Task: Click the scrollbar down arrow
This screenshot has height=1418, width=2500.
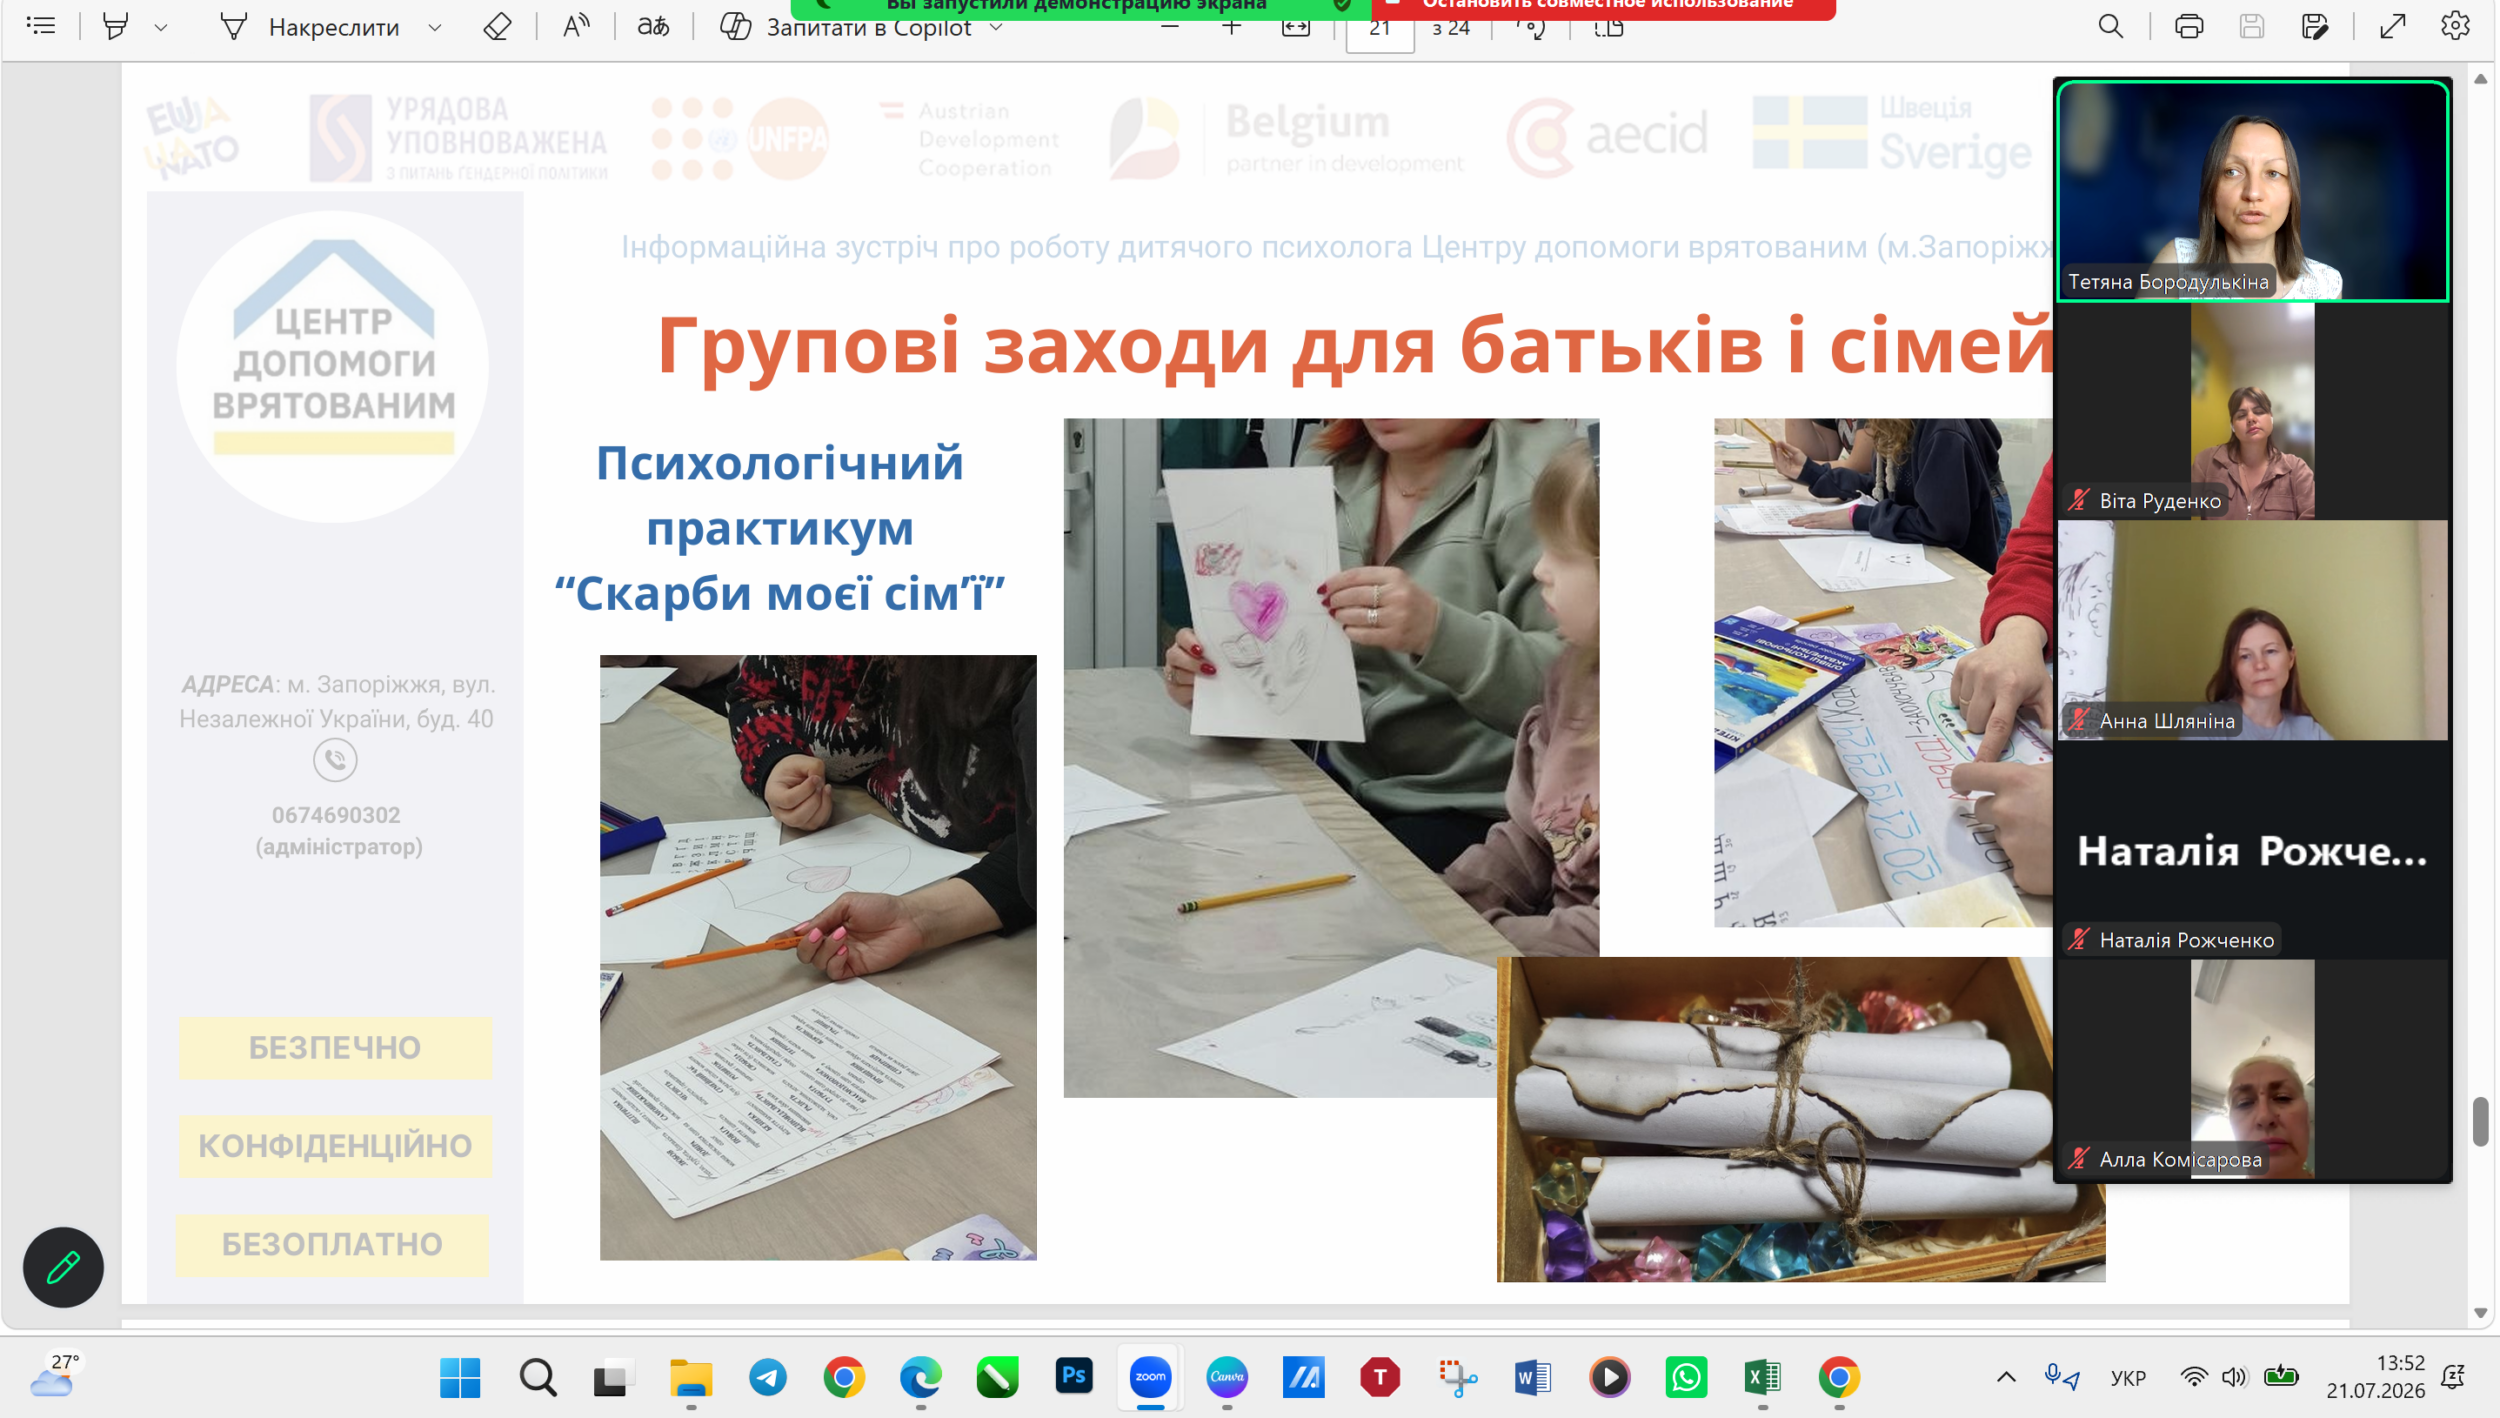Action: point(2480,1312)
